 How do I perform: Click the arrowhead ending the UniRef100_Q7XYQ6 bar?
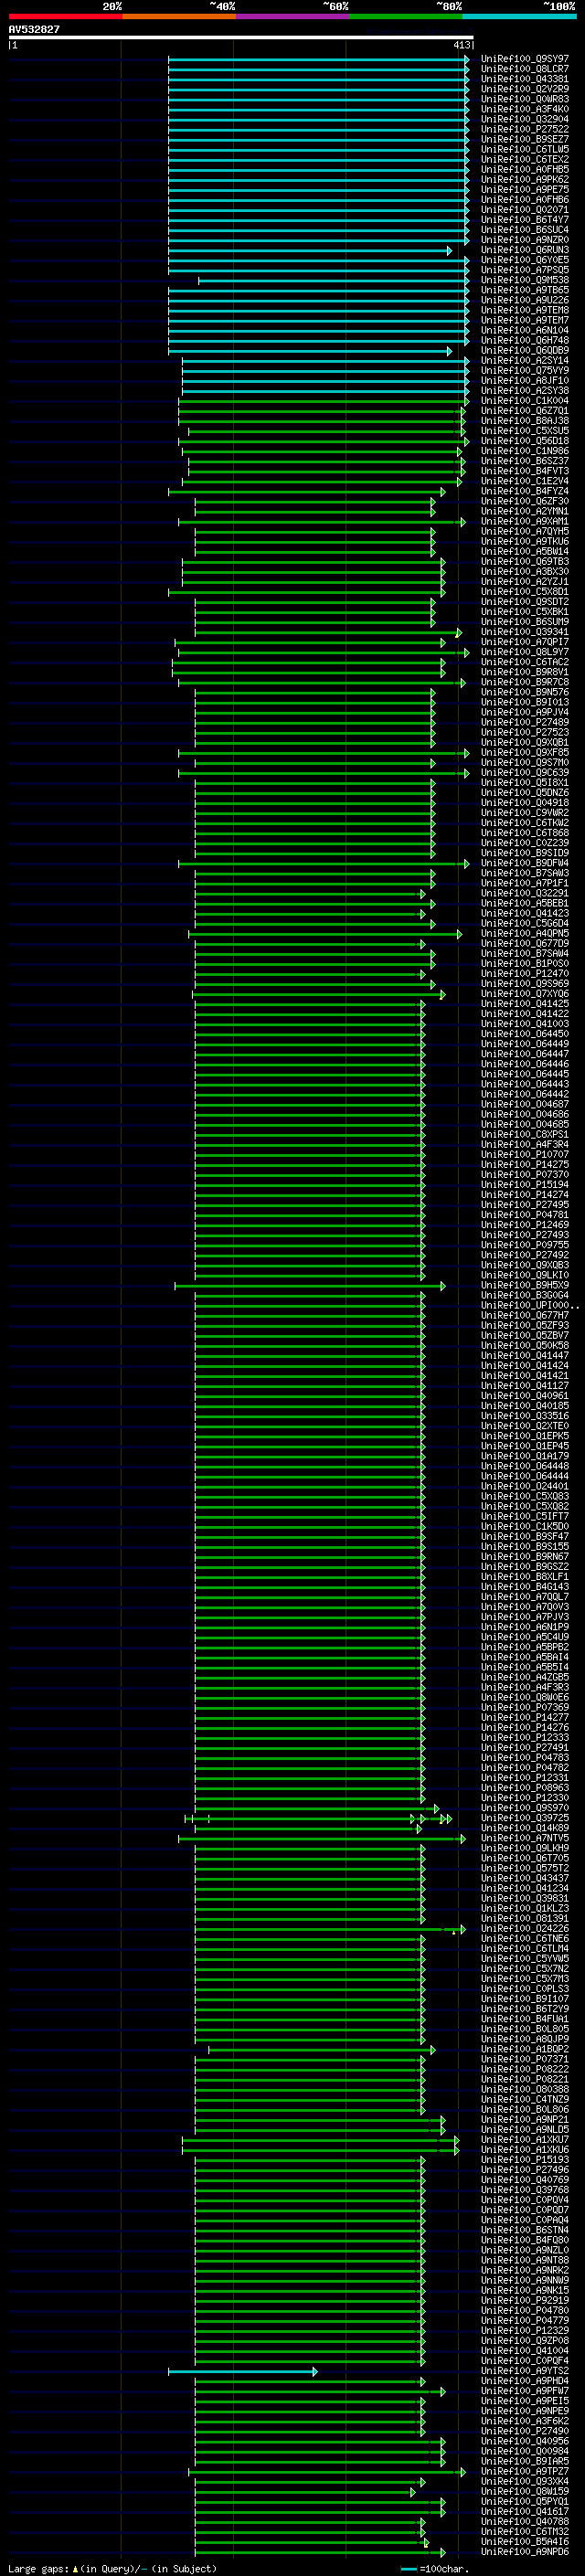click(443, 994)
